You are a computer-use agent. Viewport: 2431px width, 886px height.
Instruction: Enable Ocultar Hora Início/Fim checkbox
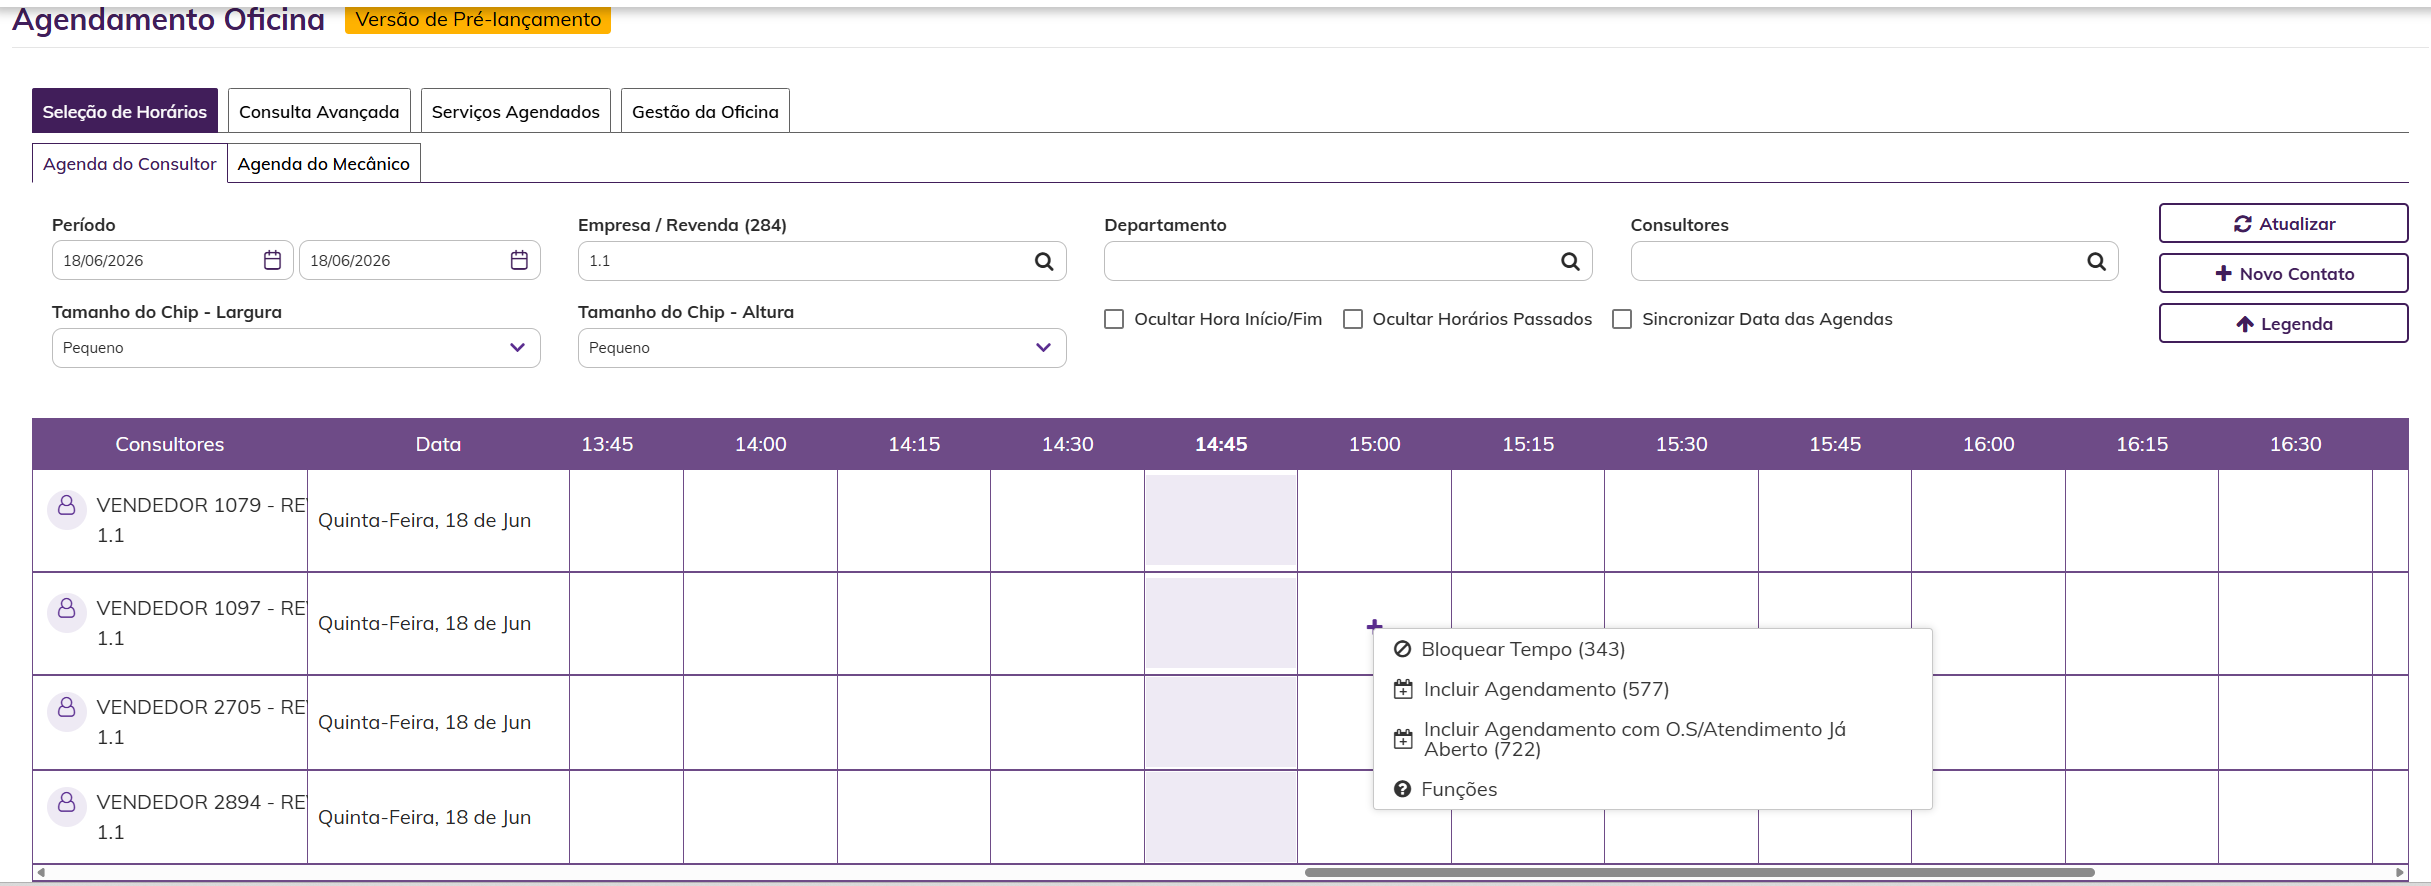[1114, 319]
